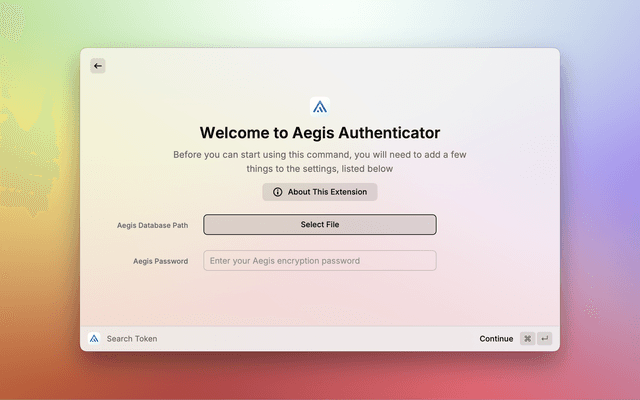Click the Aegis Password label
The image size is (640, 400).
click(160, 261)
